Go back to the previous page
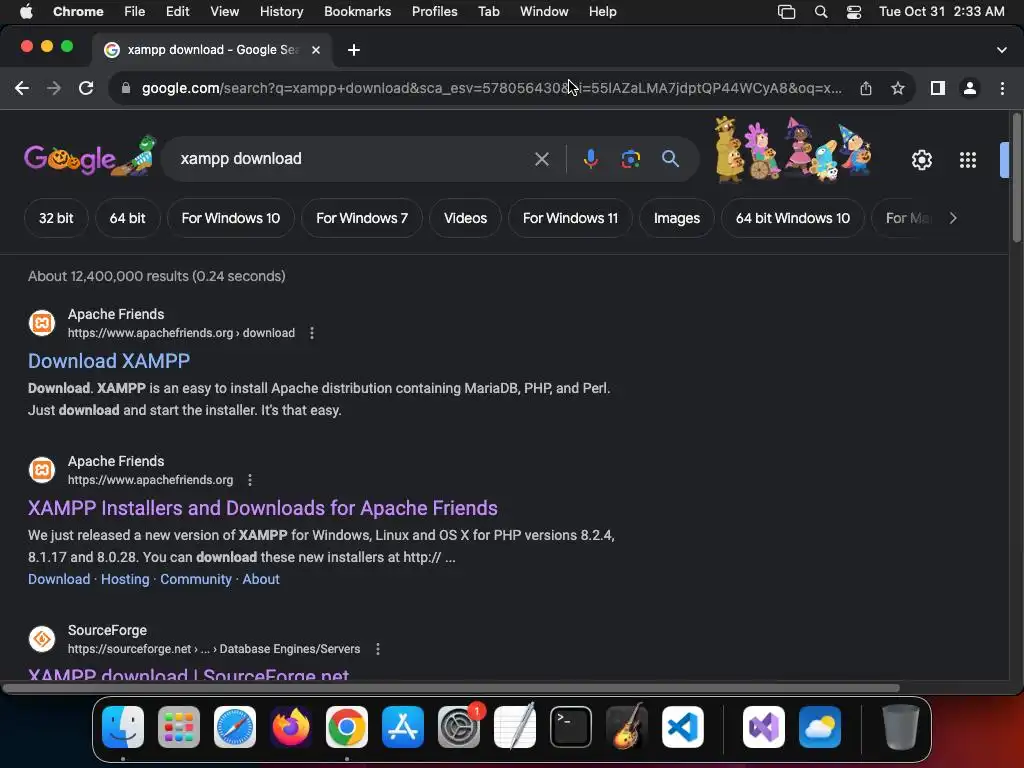This screenshot has height=768, width=1024. click(22, 88)
